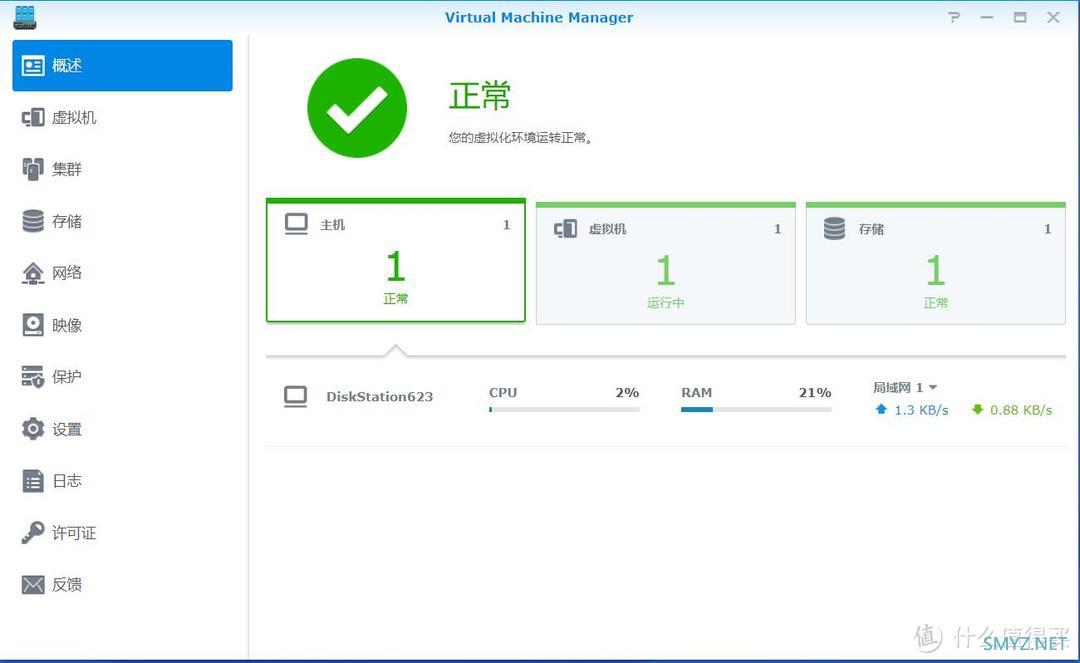Close the Virtual Machine Manager window
1080x663 pixels.
(1053, 17)
